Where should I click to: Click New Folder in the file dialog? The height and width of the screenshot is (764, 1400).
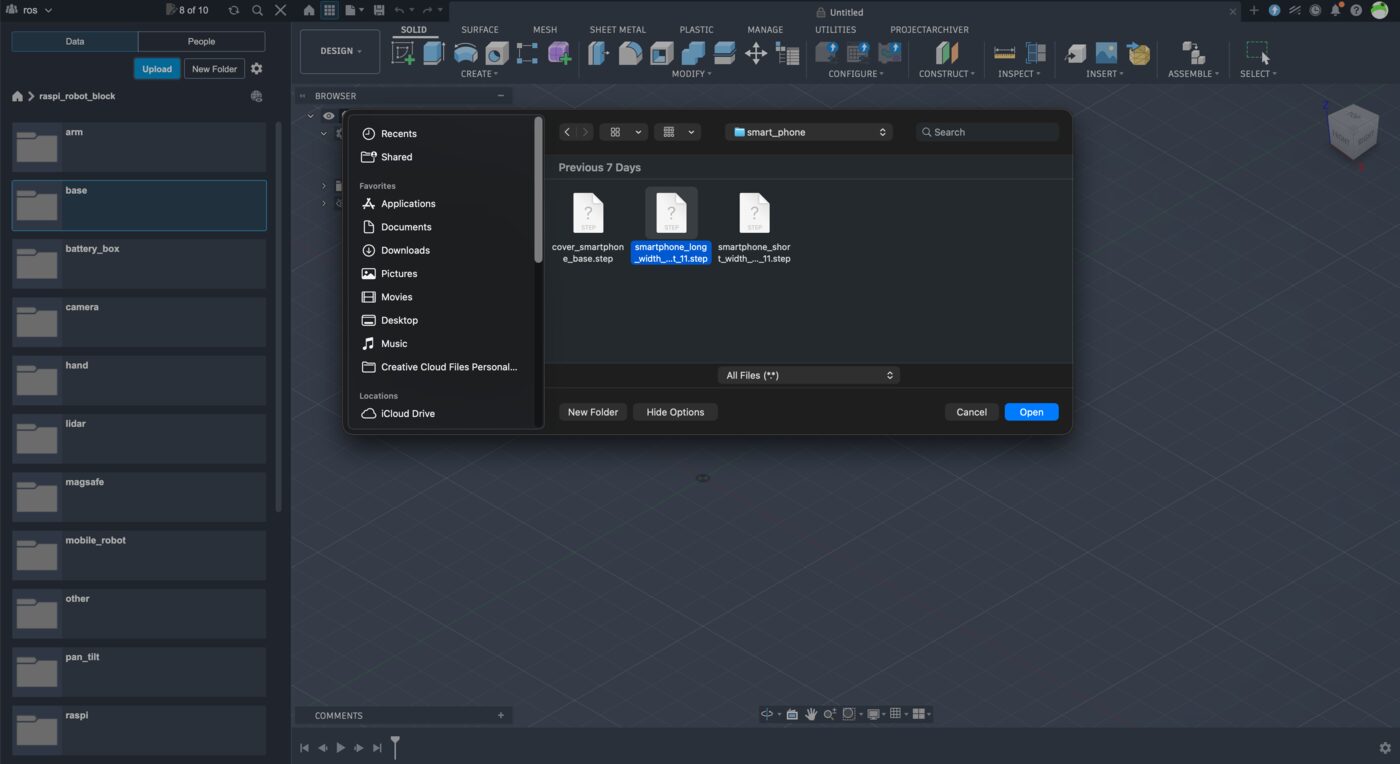pos(593,412)
